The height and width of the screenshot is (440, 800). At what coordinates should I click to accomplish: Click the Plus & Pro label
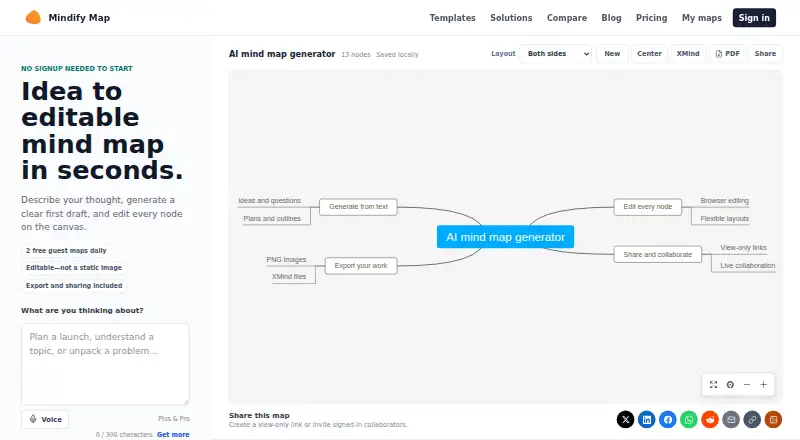[174, 419]
